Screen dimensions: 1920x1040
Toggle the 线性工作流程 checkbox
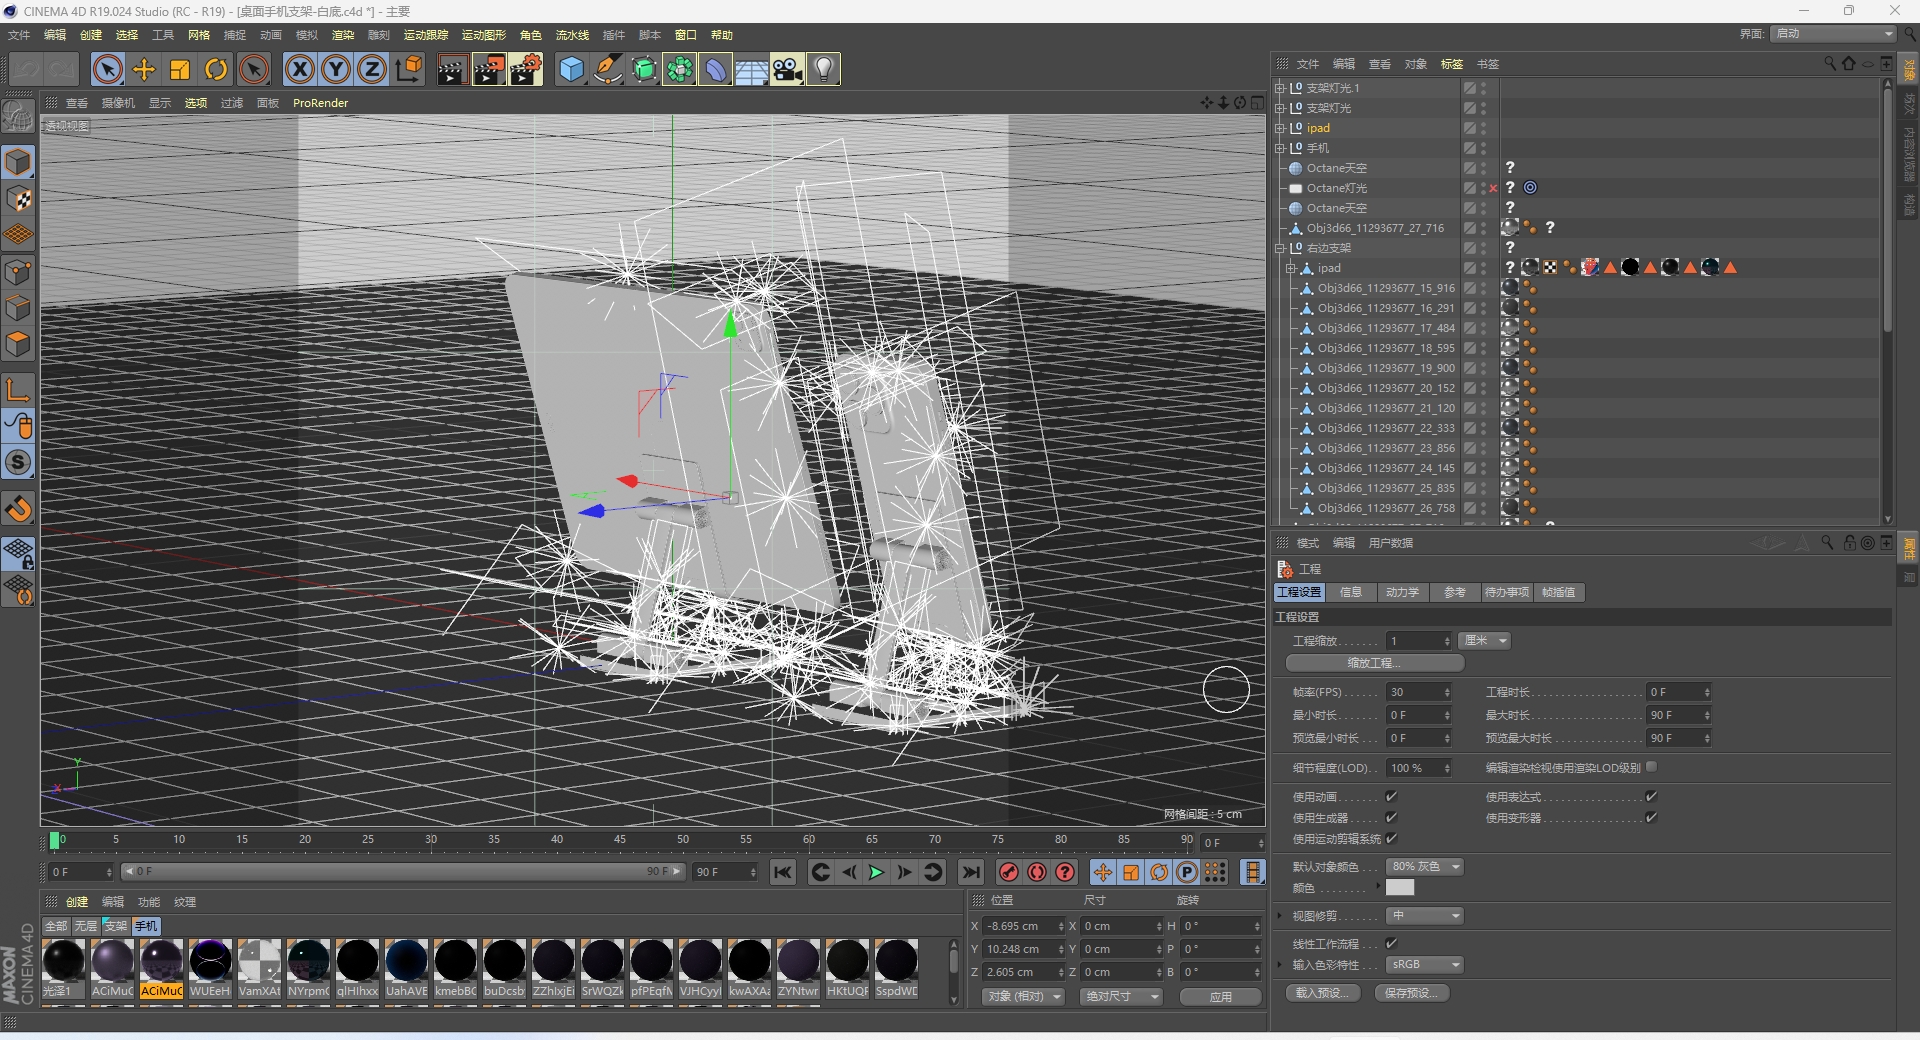pyautogui.click(x=1391, y=943)
